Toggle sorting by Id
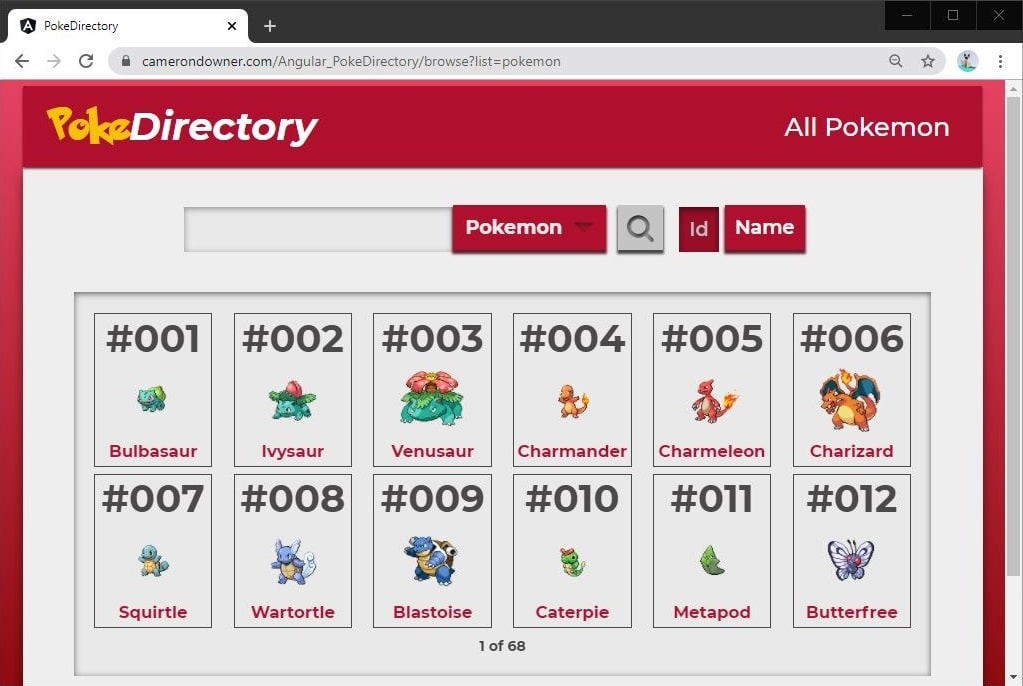This screenshot has height=686, width=1023. tap(698, 229)
